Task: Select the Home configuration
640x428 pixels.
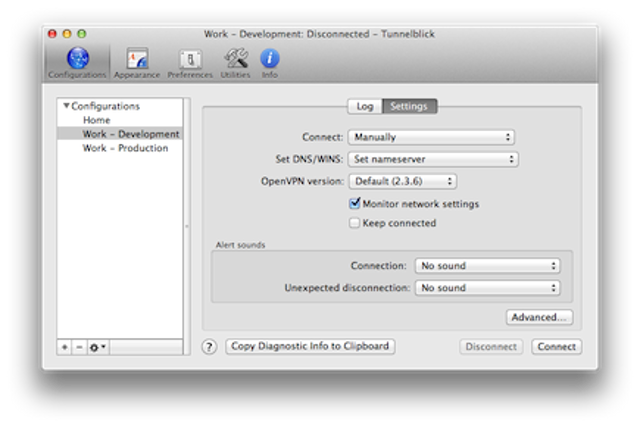Action: [x=120, y=120]
